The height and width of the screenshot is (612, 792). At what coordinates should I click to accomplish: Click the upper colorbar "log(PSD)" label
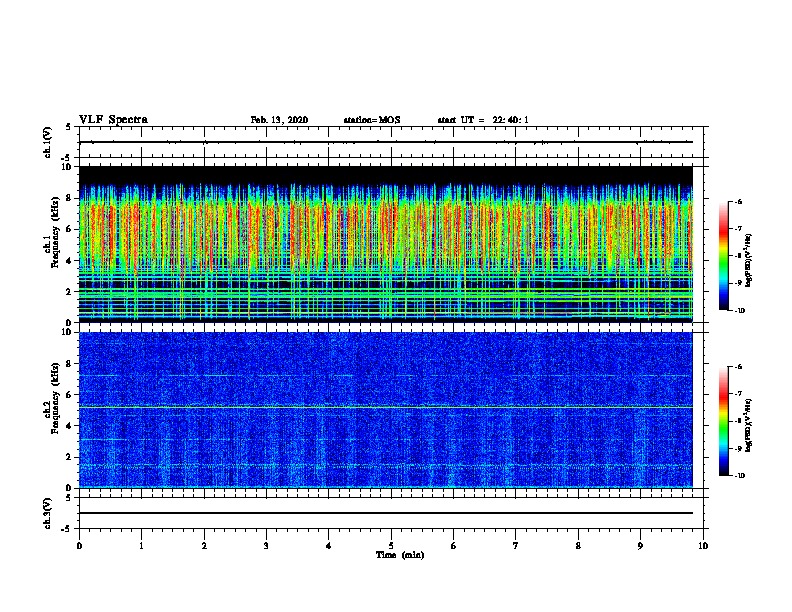[x=748, y=261]
